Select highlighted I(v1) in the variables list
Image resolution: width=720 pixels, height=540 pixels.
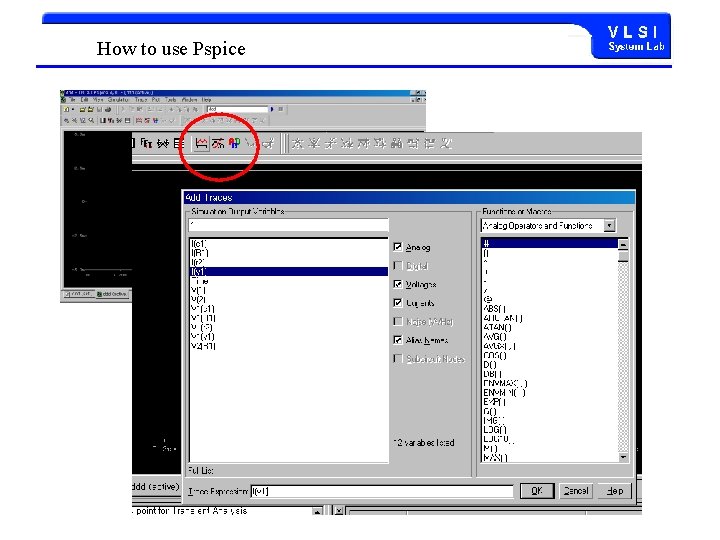(x=289, y=271)
